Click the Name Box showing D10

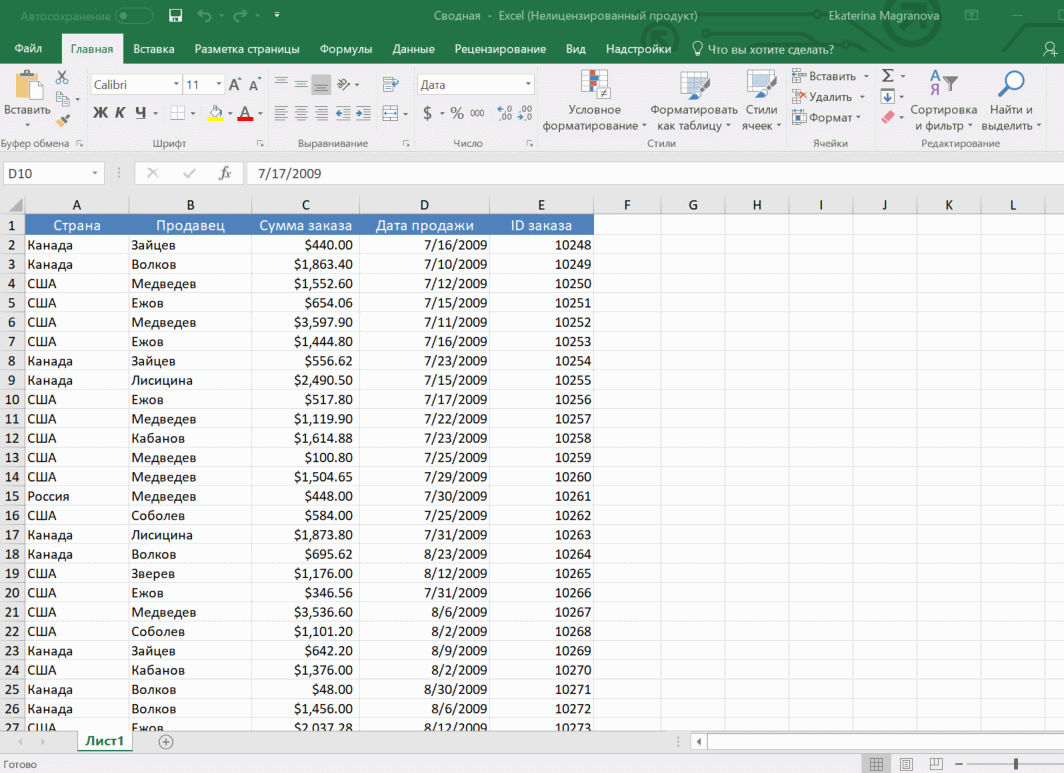click(x=46, y=173)
